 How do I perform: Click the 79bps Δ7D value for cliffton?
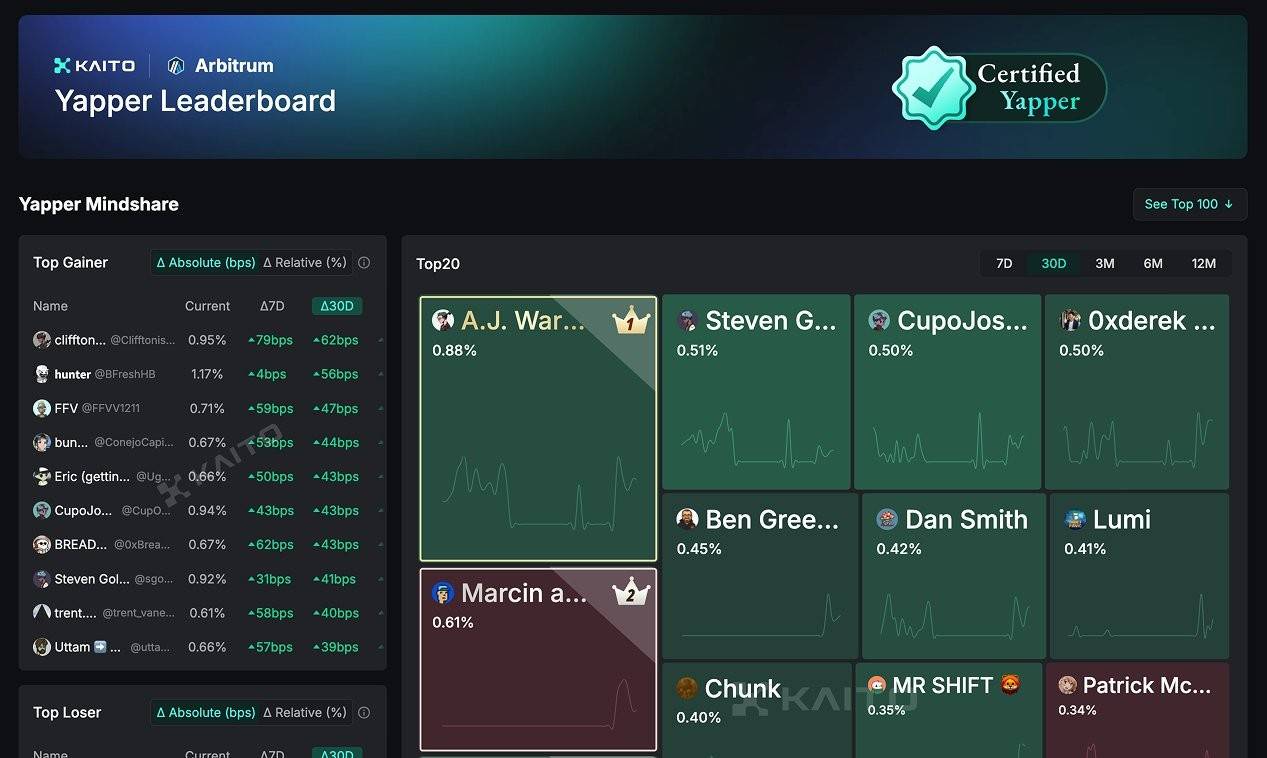pos(270,340)
